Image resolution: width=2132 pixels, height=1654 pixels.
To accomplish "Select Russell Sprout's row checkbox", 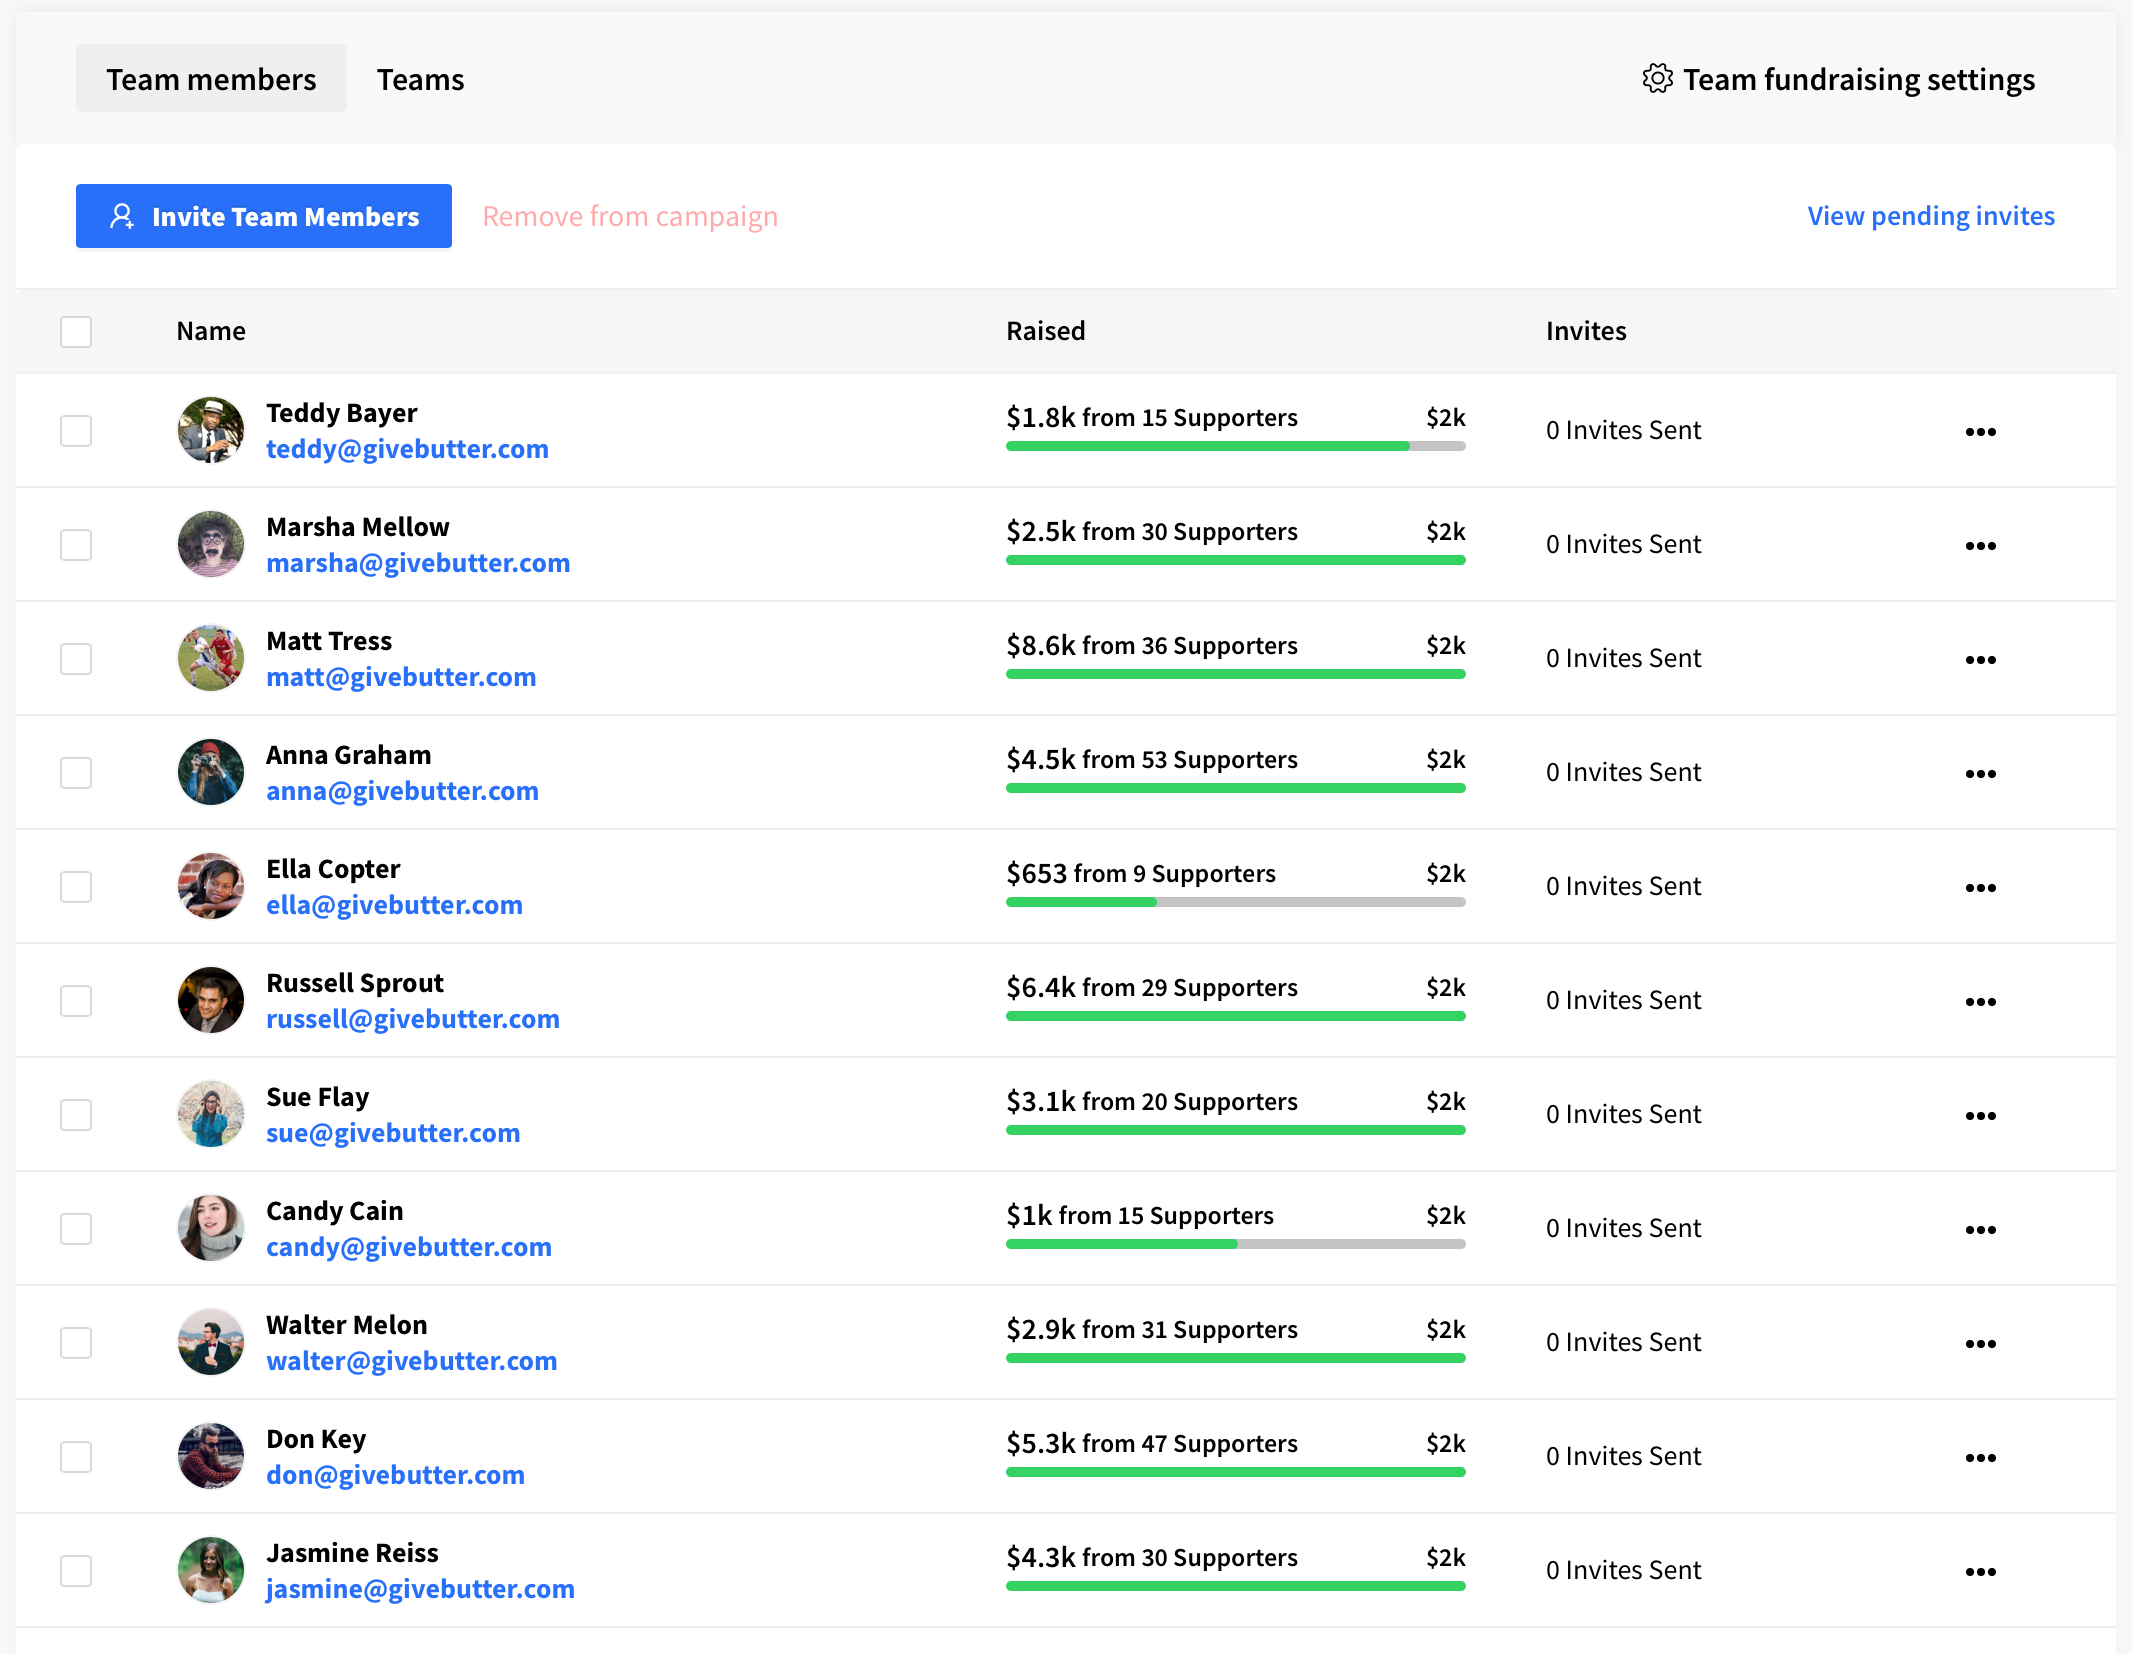I will point(76,1001).
